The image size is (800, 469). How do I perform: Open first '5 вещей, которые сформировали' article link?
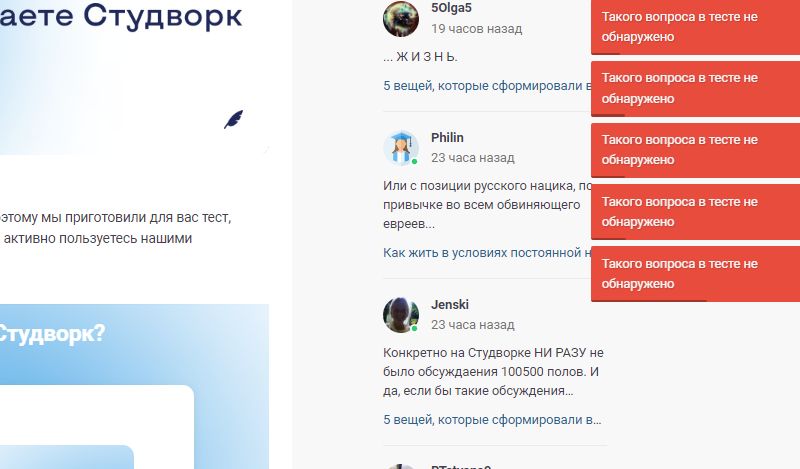tap(487, 86)
